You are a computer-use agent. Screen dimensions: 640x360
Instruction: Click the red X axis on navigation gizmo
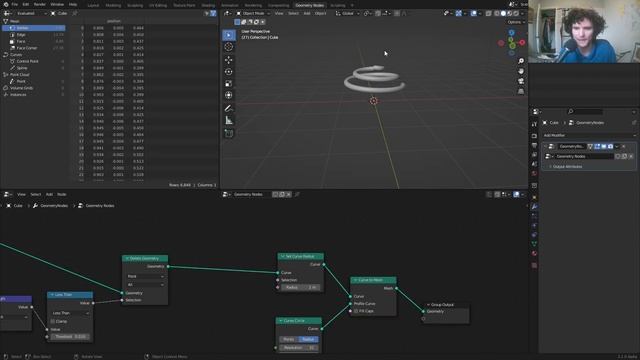522,42
